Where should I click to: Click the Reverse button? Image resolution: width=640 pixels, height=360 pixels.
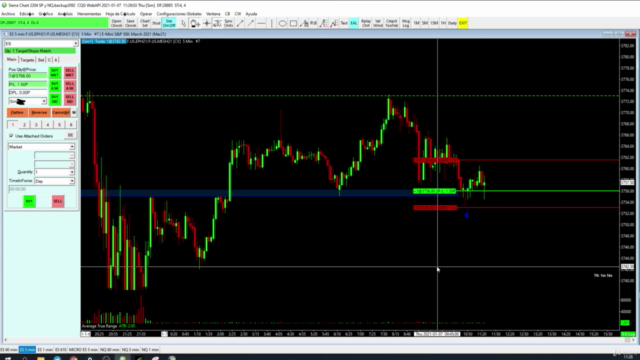[x=39, y=112]
